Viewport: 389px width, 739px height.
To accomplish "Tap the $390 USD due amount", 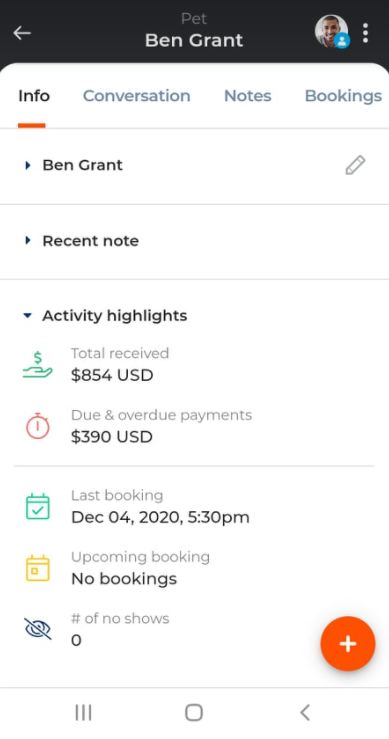I will pos(112,436).
